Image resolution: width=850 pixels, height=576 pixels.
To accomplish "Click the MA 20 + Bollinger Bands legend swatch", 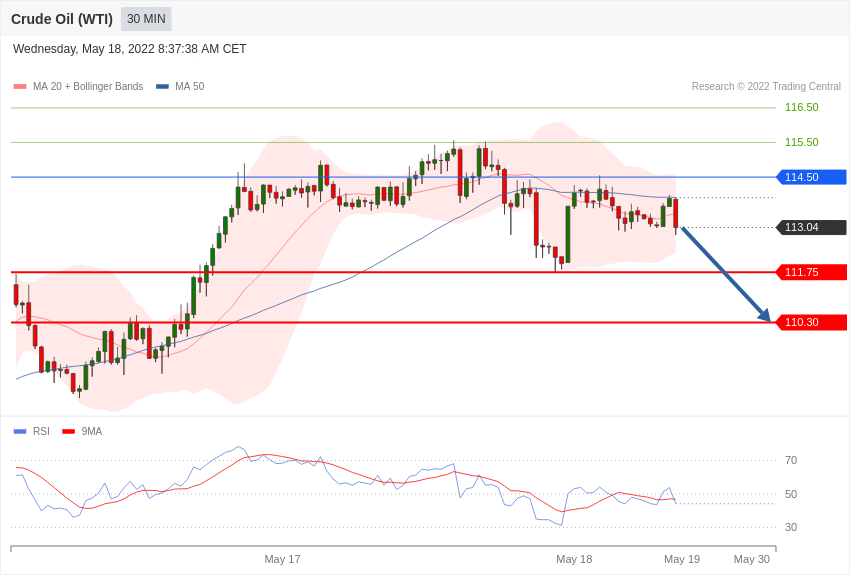I will 20,86.
